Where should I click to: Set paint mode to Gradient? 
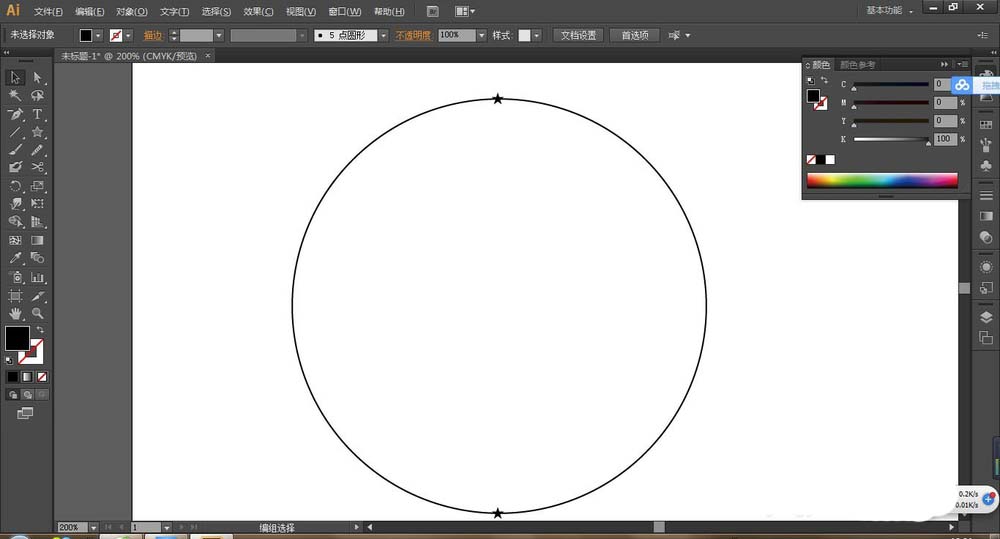27,377
